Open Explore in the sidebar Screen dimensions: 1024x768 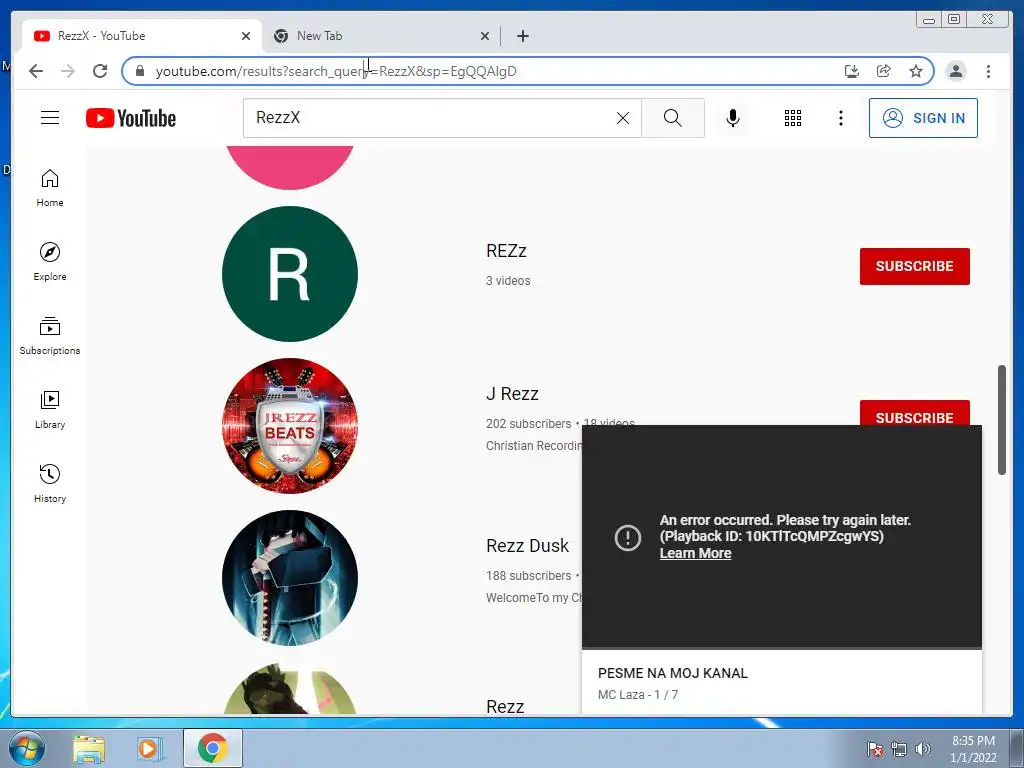click(x=50, y=262)
